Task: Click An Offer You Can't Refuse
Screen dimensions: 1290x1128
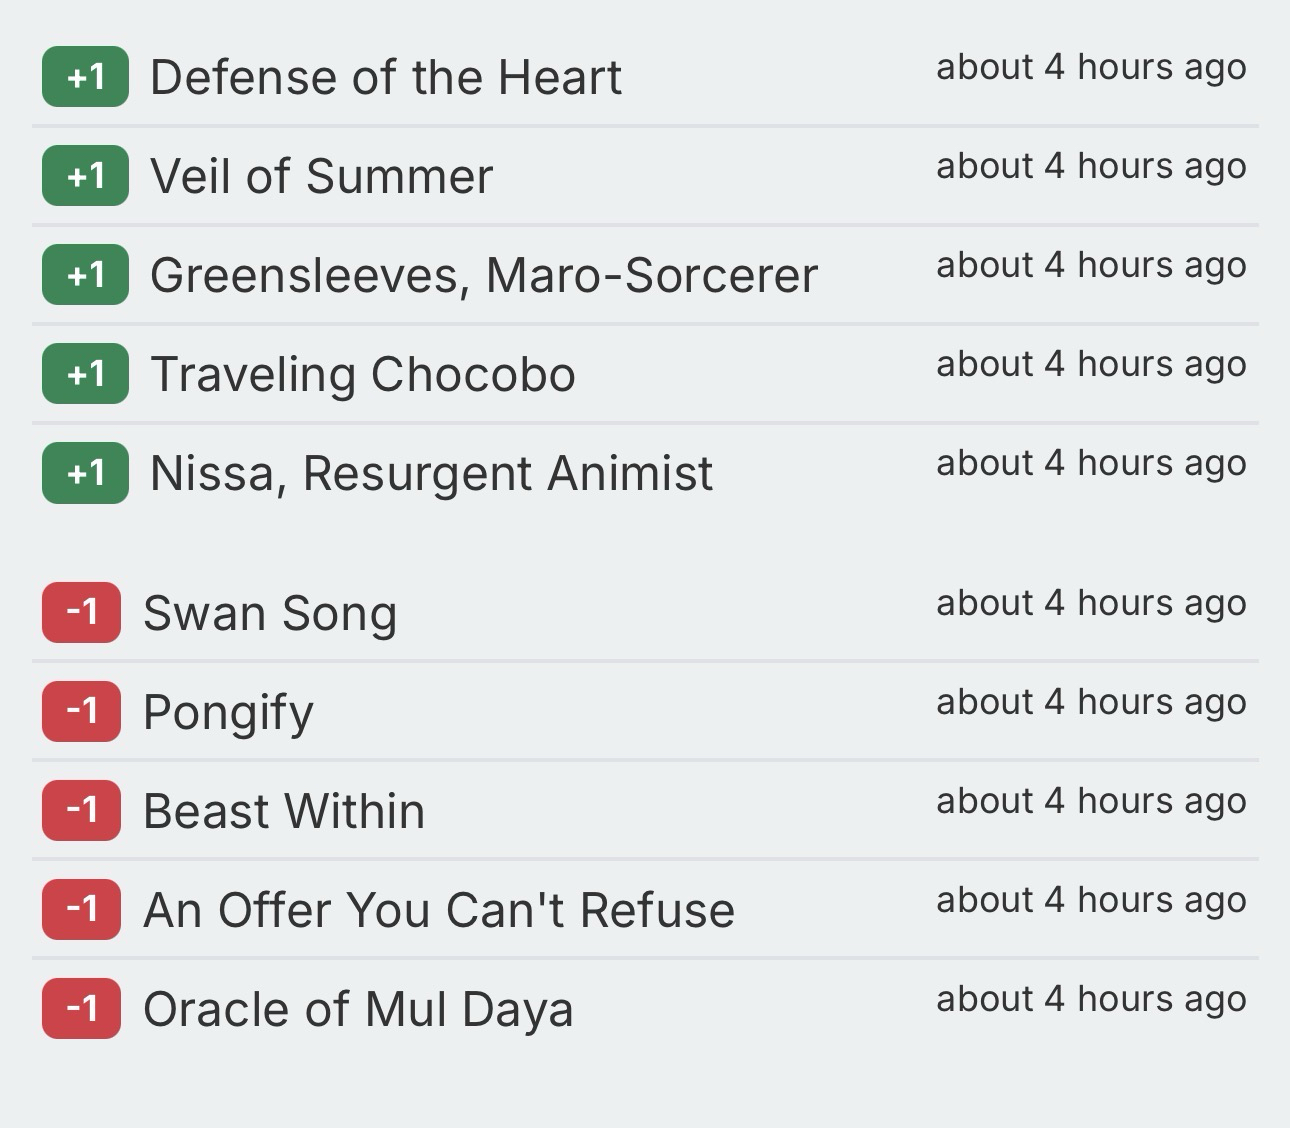Action: pyautogui.click(x=439, y=910)
